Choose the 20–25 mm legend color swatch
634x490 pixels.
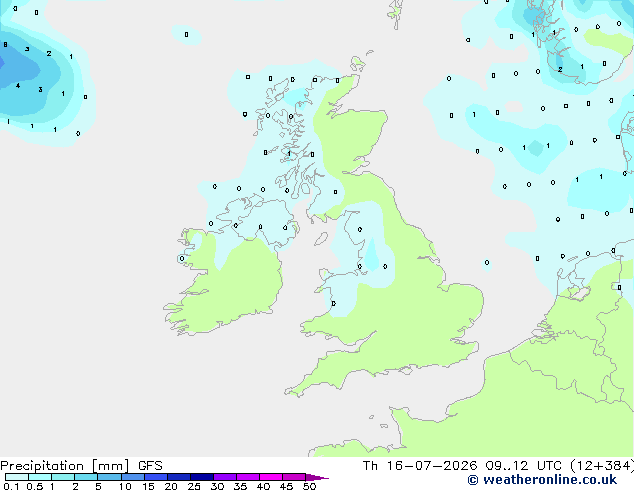[178, 477]
